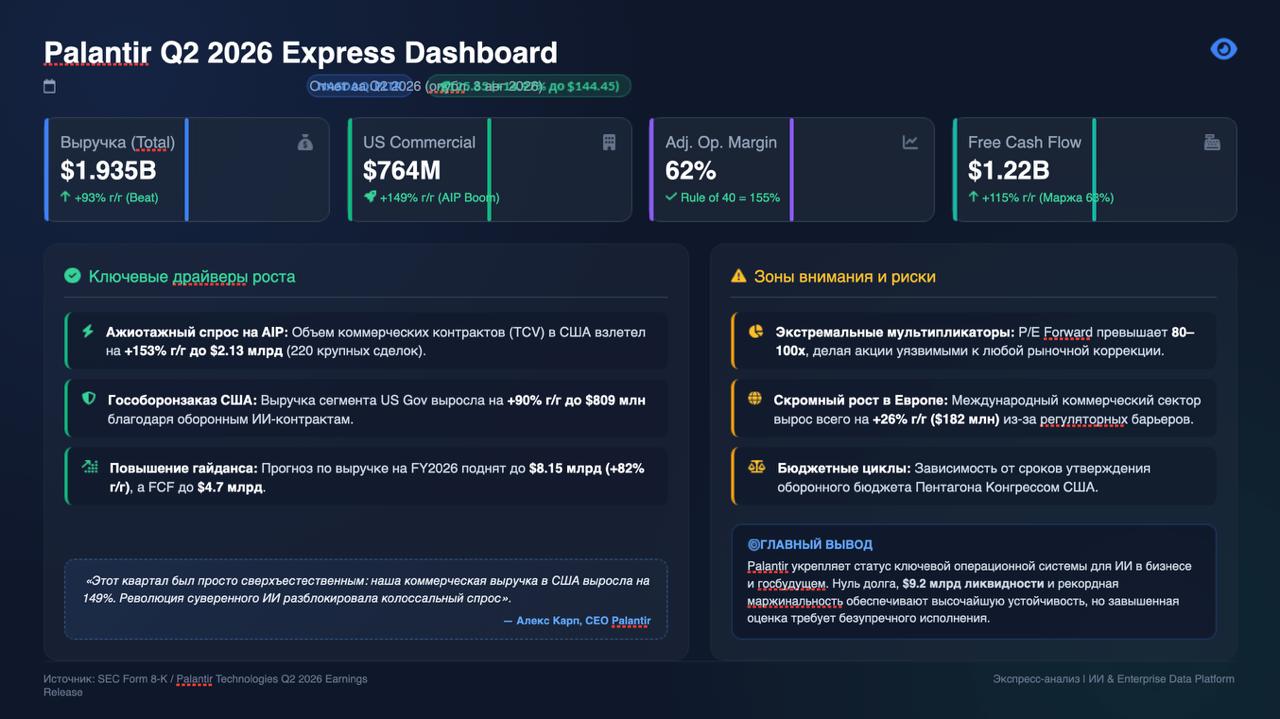
Task: Click the Alex Karp quote block
Action: [x=366, y=598]
